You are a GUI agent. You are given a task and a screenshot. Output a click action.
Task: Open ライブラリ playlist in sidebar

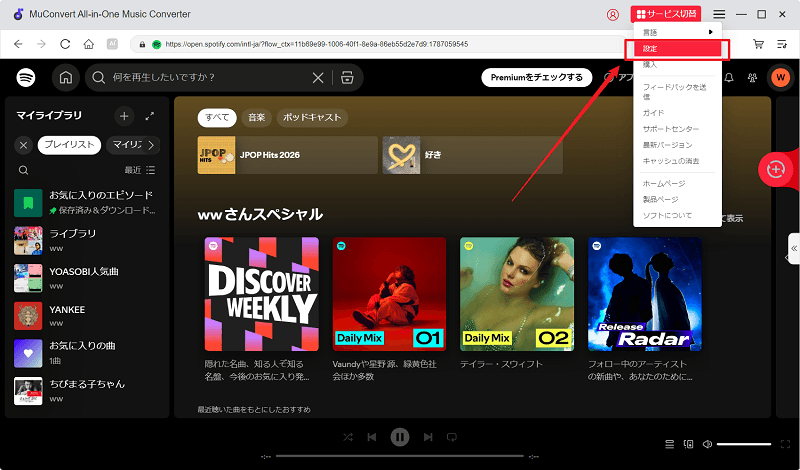86,240
